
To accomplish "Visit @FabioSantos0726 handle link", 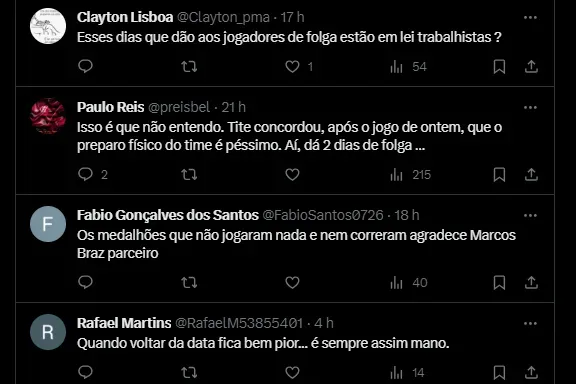I will point(323,215).
